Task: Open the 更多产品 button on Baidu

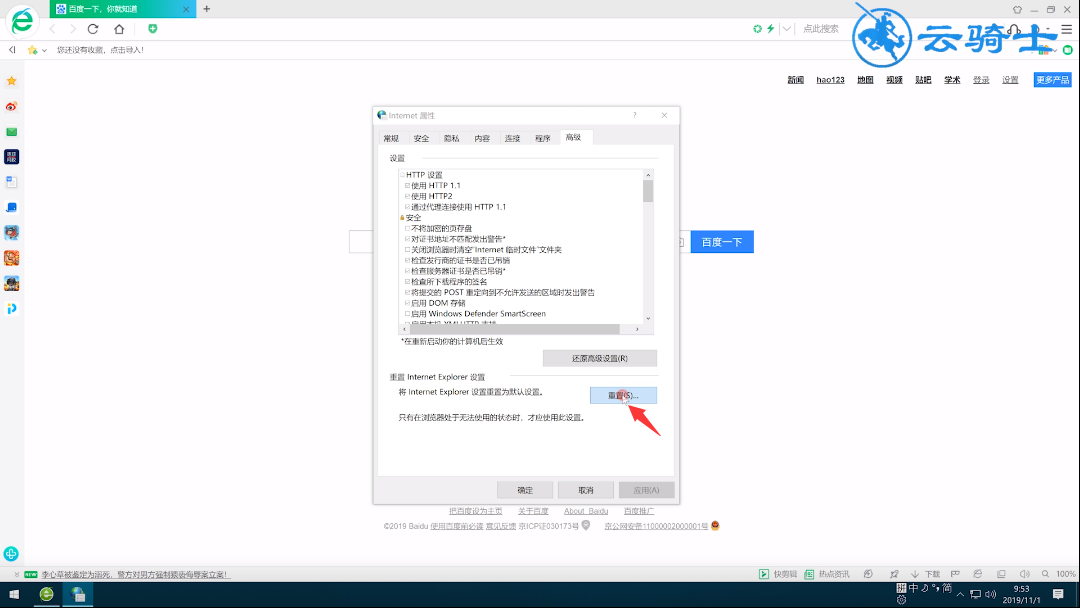Action: tap(1052, 80)
